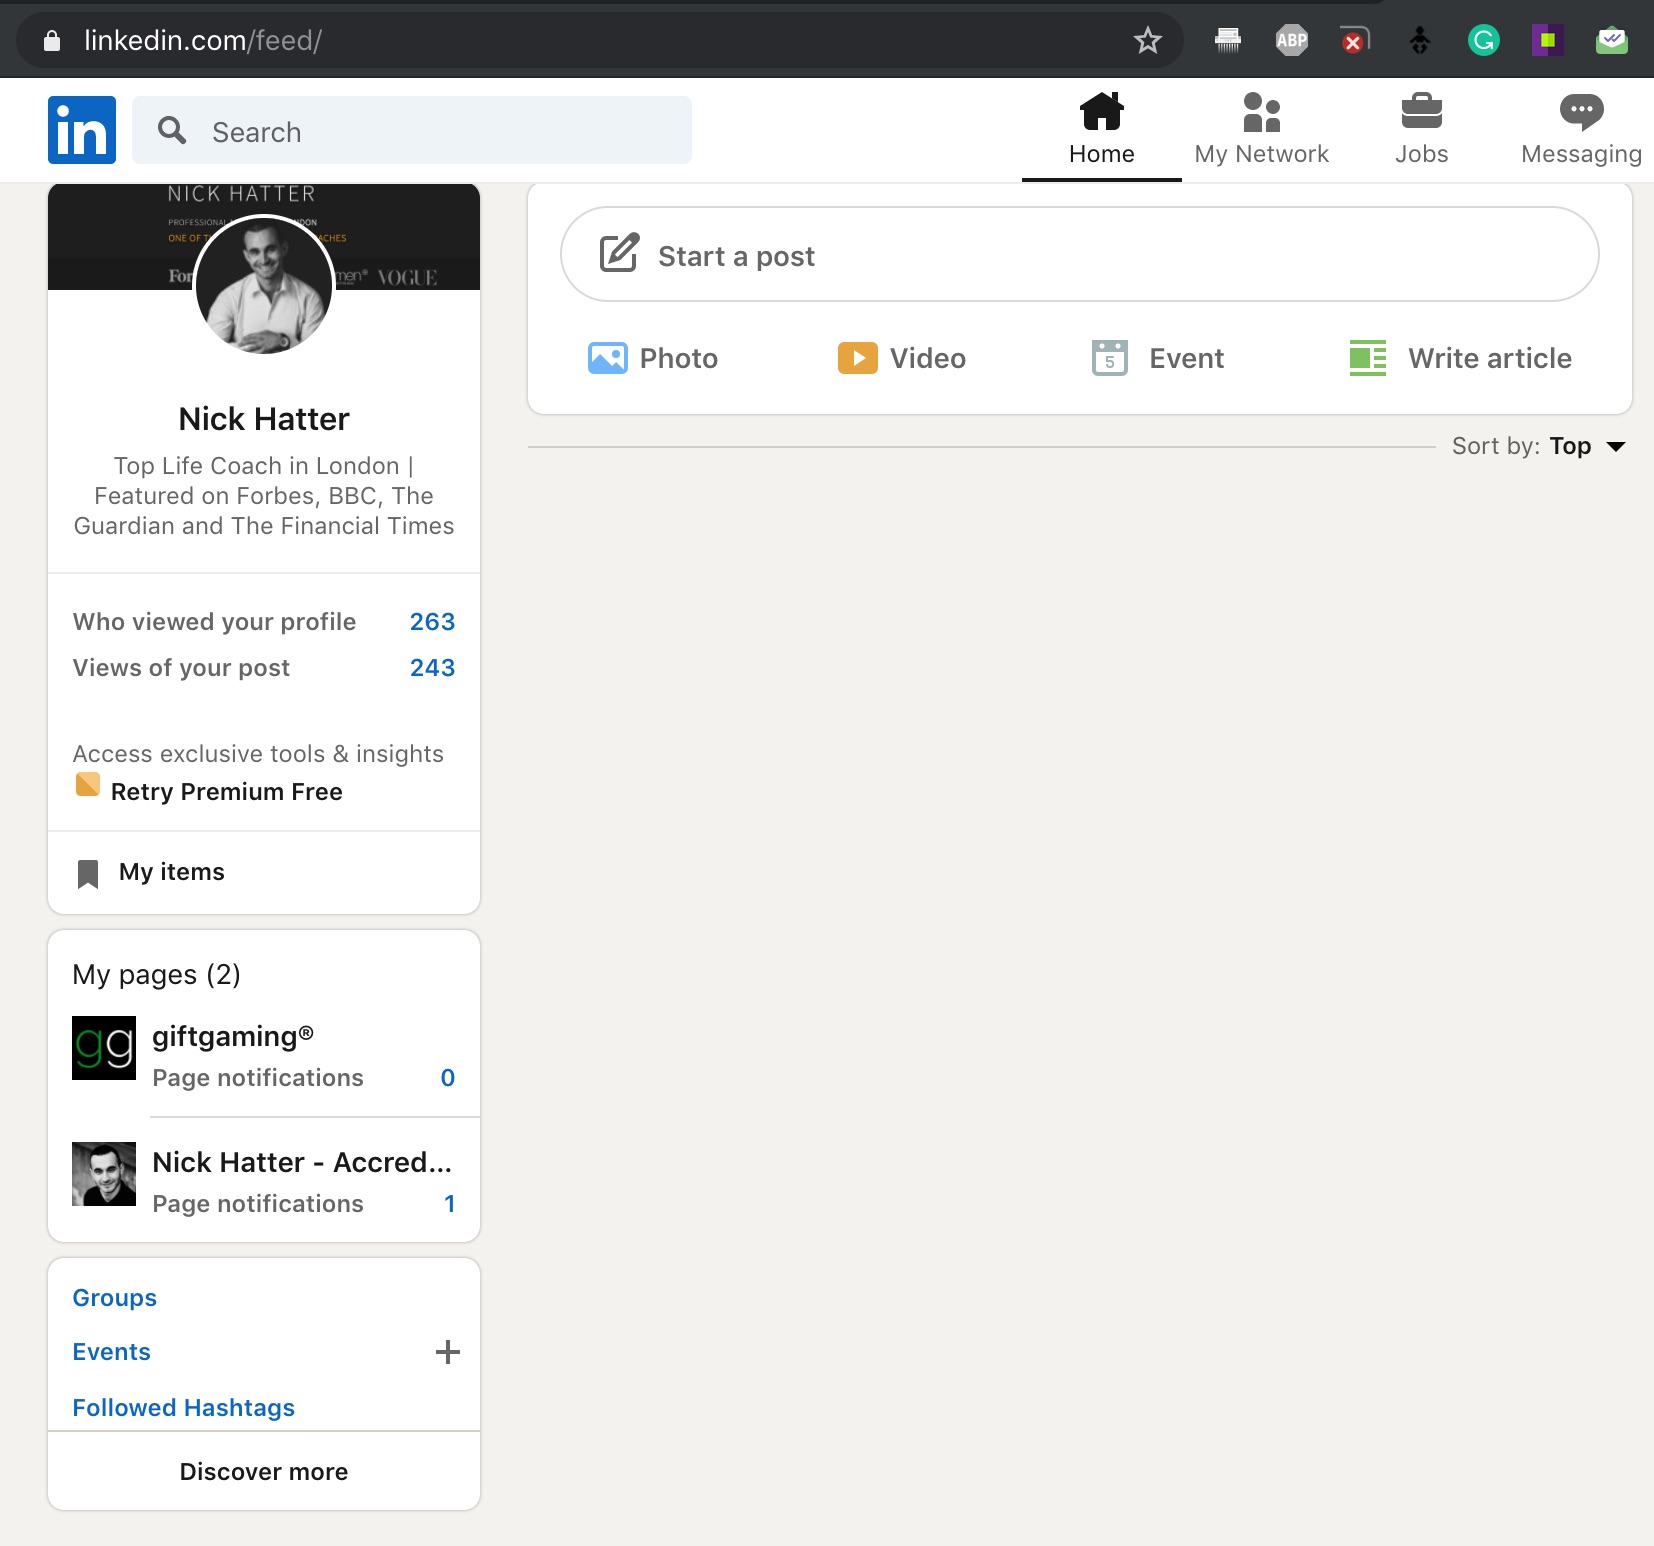This screenshot has width=1654, height=1546.
Task: Open the Sort by Top dropdown
Action: (x=1540, y=446)
